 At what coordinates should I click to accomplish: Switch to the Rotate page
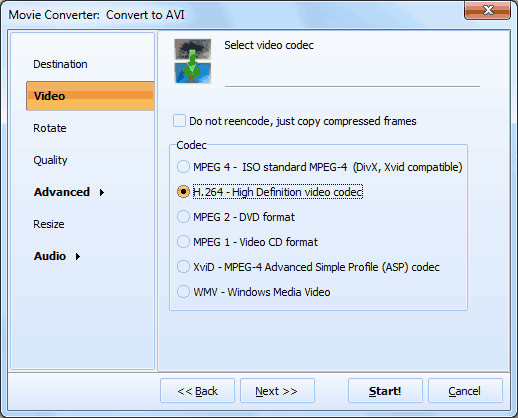pos(50,128)
